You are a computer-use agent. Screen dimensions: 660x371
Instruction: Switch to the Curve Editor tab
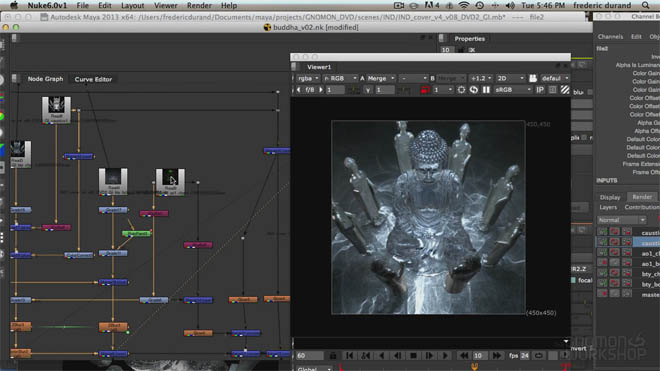tap(93, 79)
